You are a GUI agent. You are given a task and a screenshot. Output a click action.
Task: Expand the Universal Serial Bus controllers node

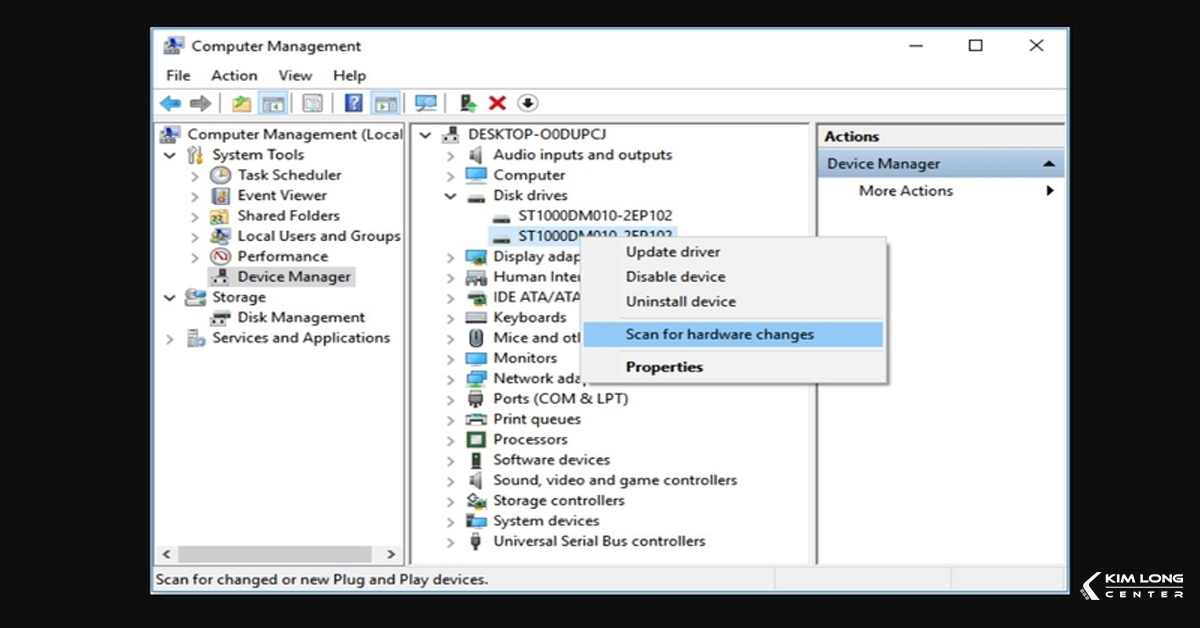coord(451,542)
